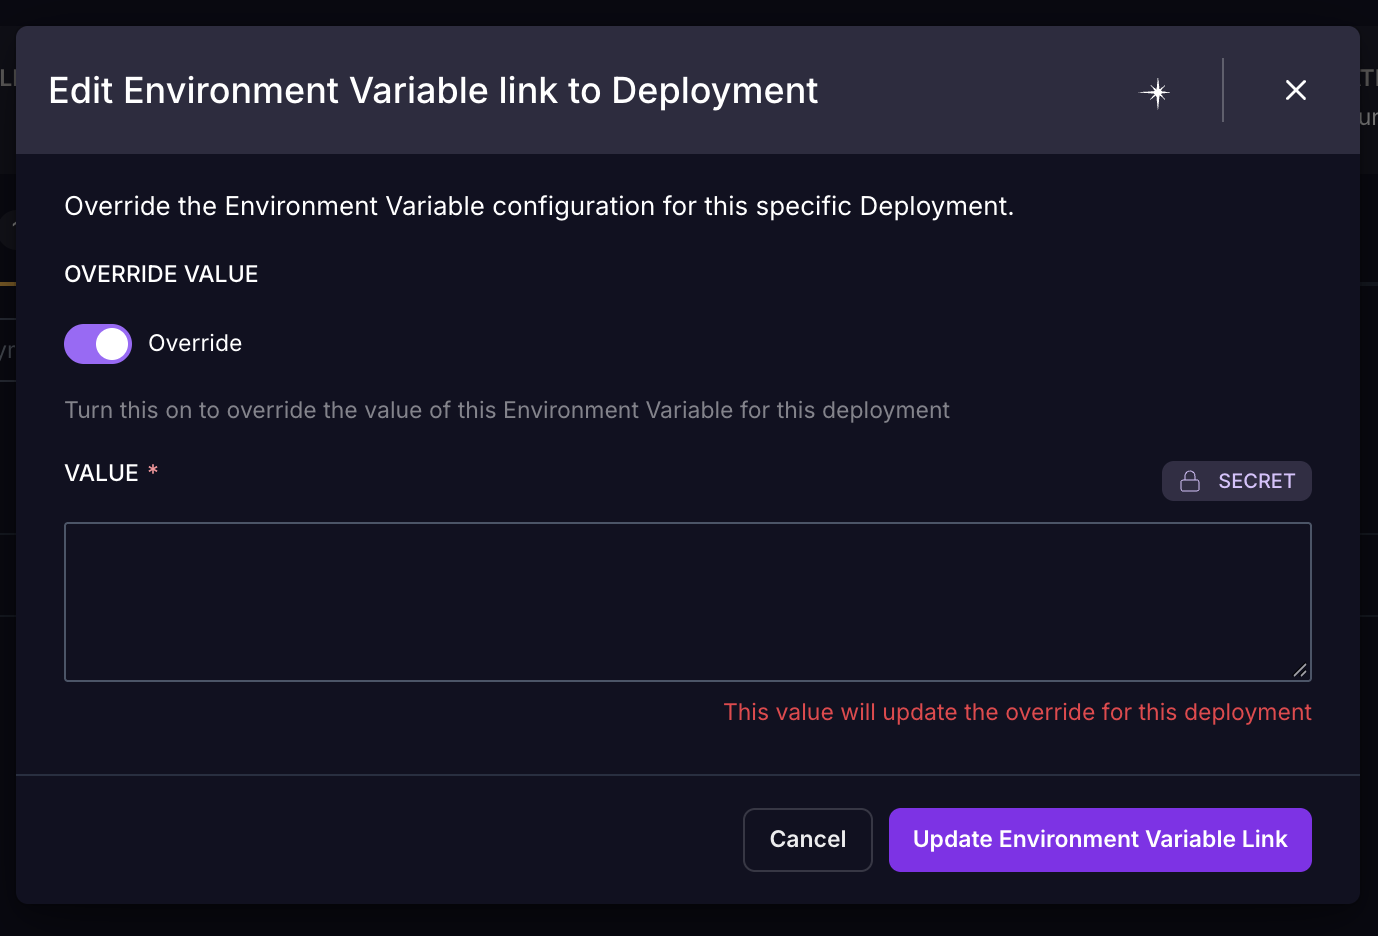1378x936 pixels.
Task: Click the override configuration description sentence
Action: coord(539,206)
